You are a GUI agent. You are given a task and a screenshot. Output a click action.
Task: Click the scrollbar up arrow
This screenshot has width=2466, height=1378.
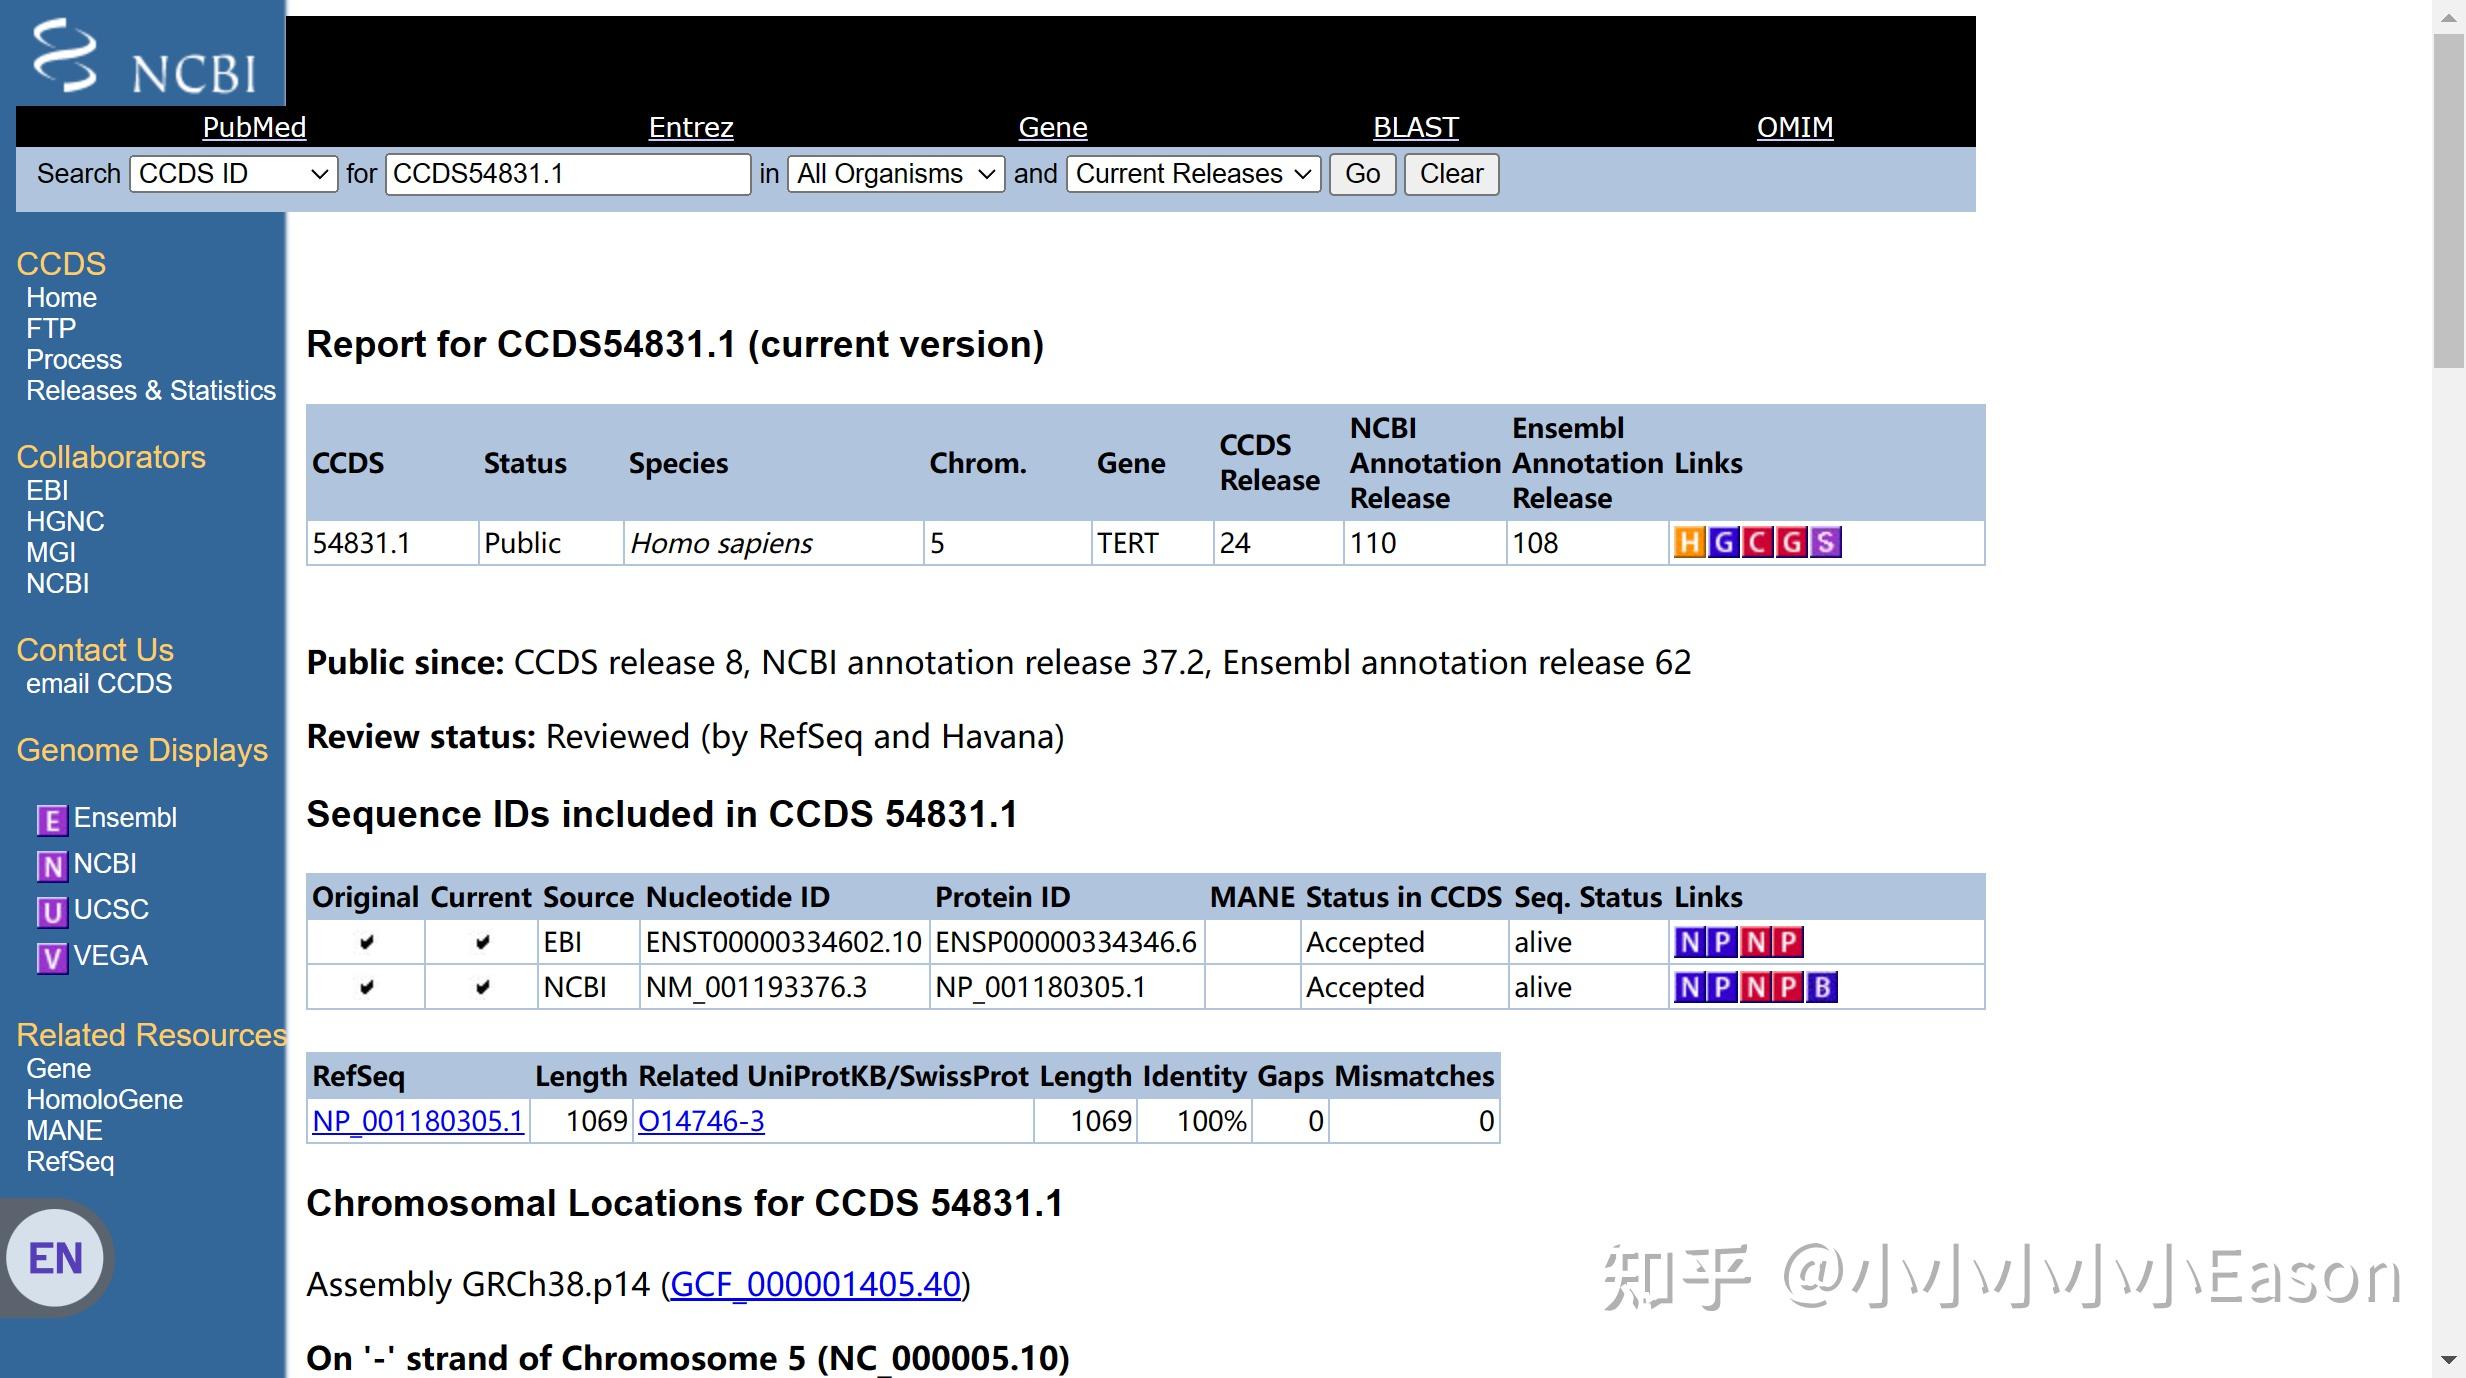(x=2449, y=18)
